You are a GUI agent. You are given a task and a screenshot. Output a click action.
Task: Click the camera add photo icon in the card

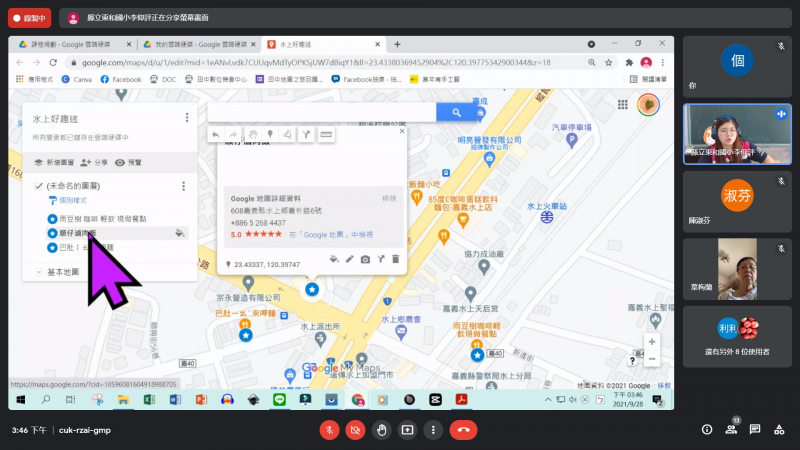(x=365, y=259)
